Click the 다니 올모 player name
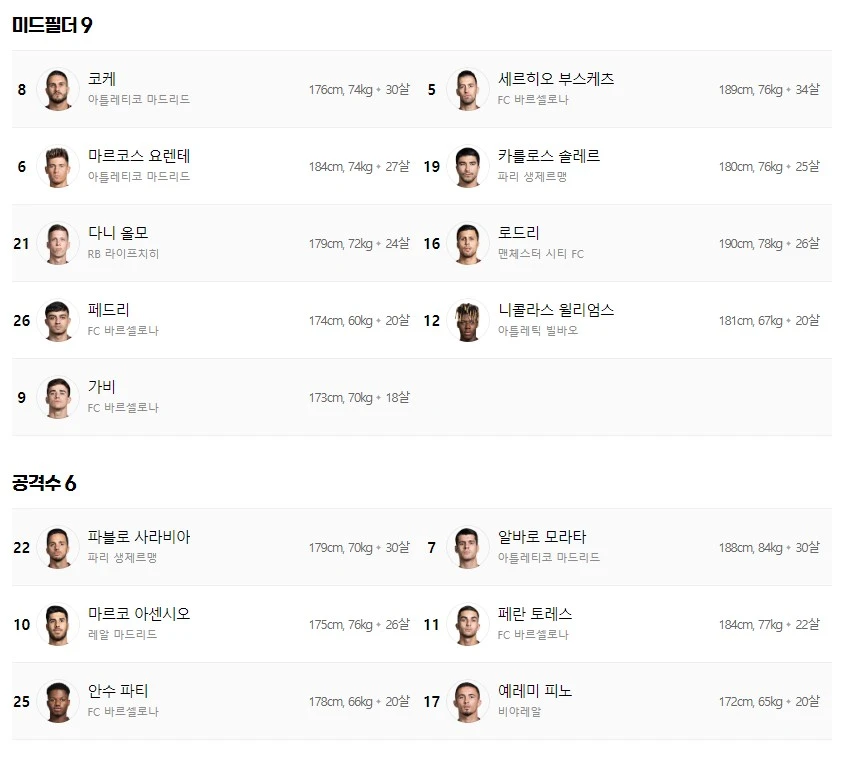 (118, 233)
